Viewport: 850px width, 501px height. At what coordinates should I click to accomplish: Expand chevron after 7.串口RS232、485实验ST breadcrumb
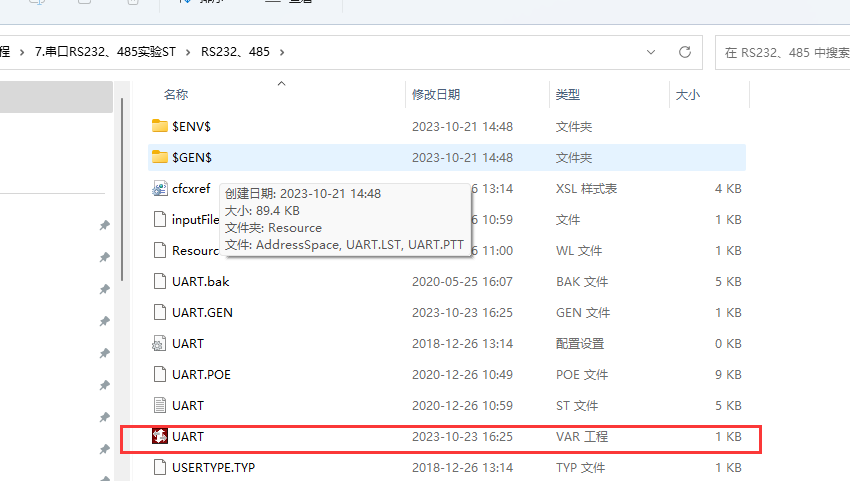(x=188, y=52)
